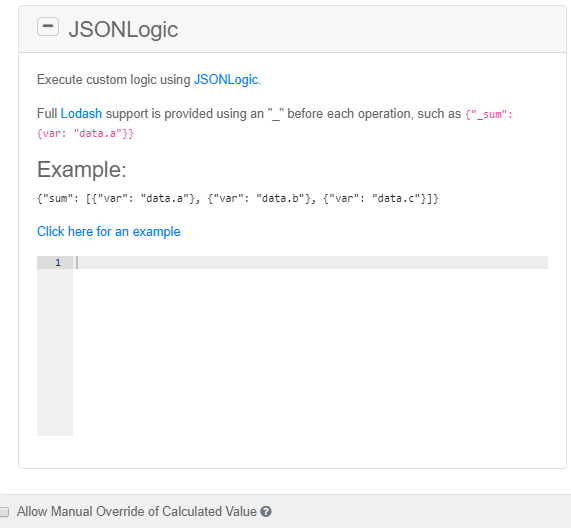This screenshot has width=571, height=528.
Task: Click the empty area inside the code editor
Action: coord(310,351)
